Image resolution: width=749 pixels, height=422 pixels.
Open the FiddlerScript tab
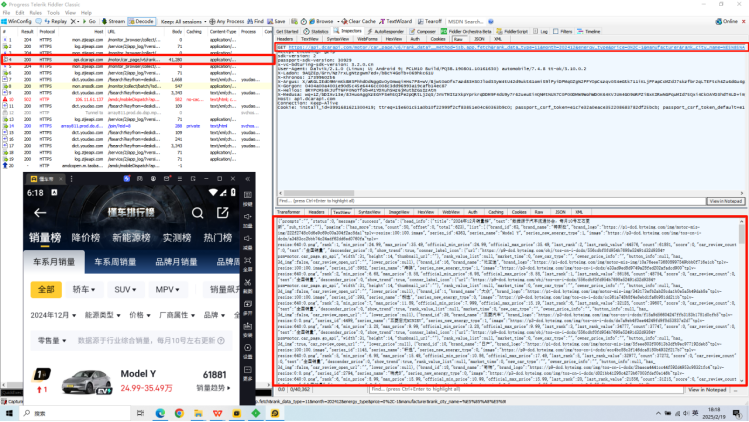(513, 32)
